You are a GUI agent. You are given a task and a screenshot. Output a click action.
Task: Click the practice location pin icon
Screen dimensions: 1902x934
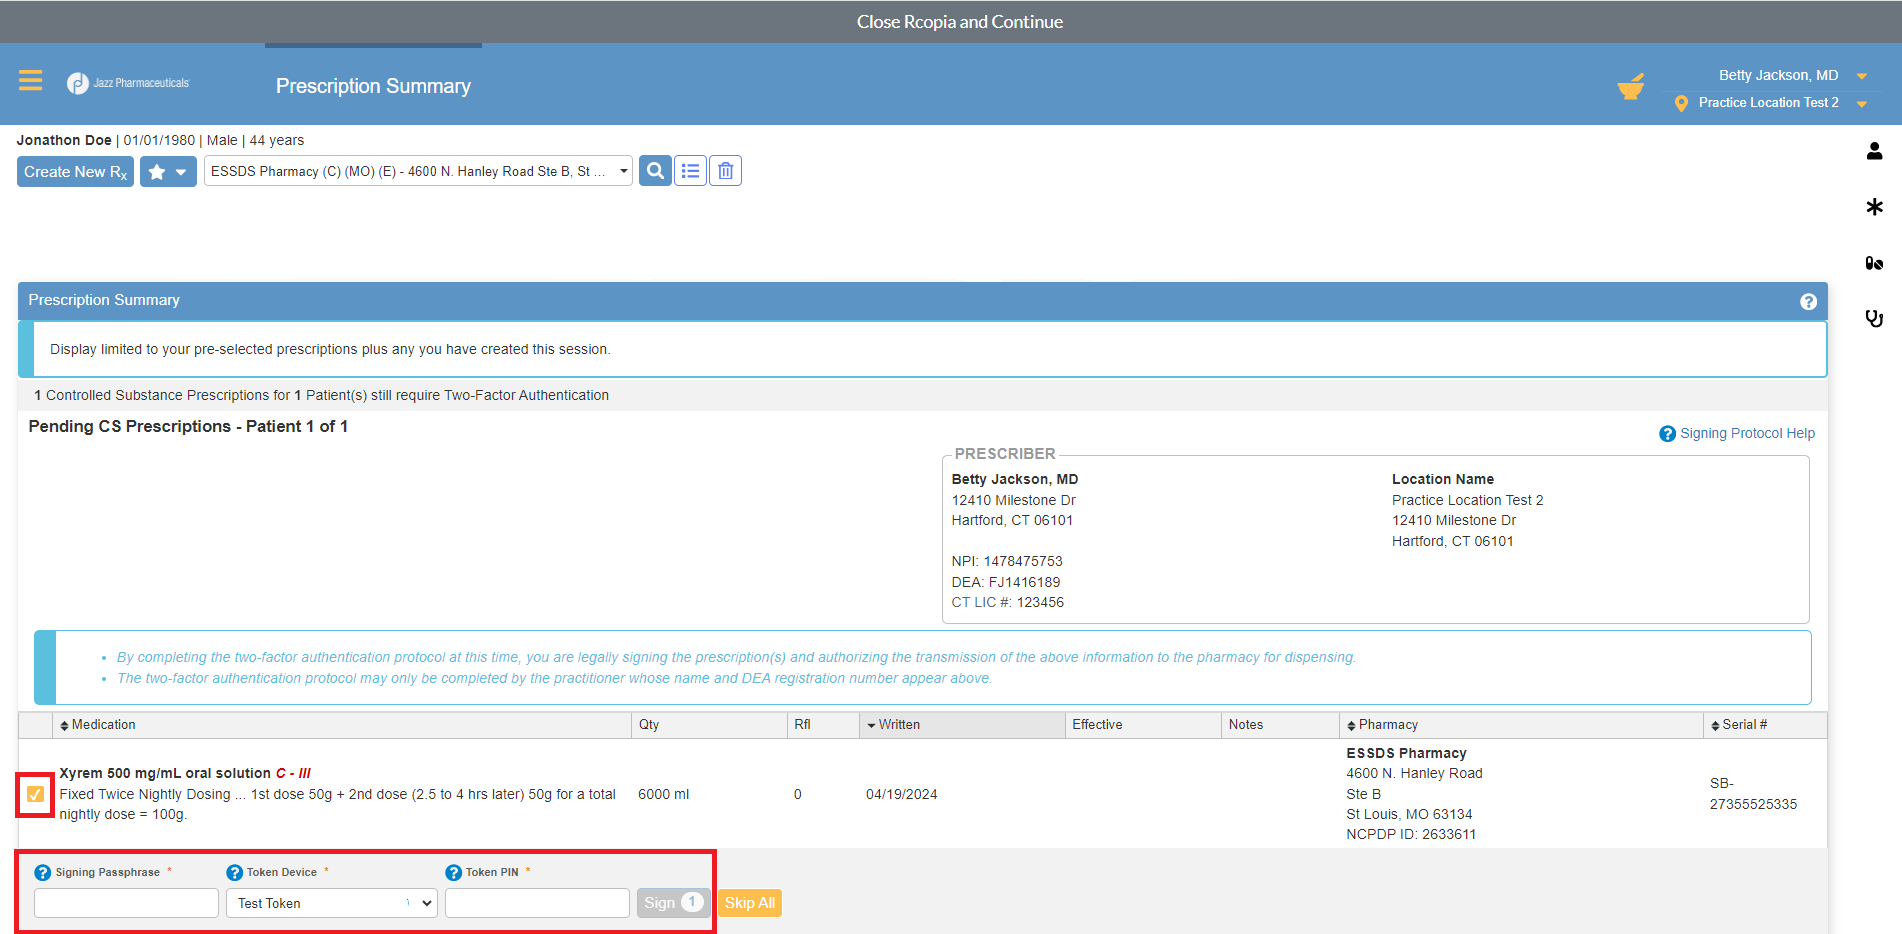(x=1681, y=103)
